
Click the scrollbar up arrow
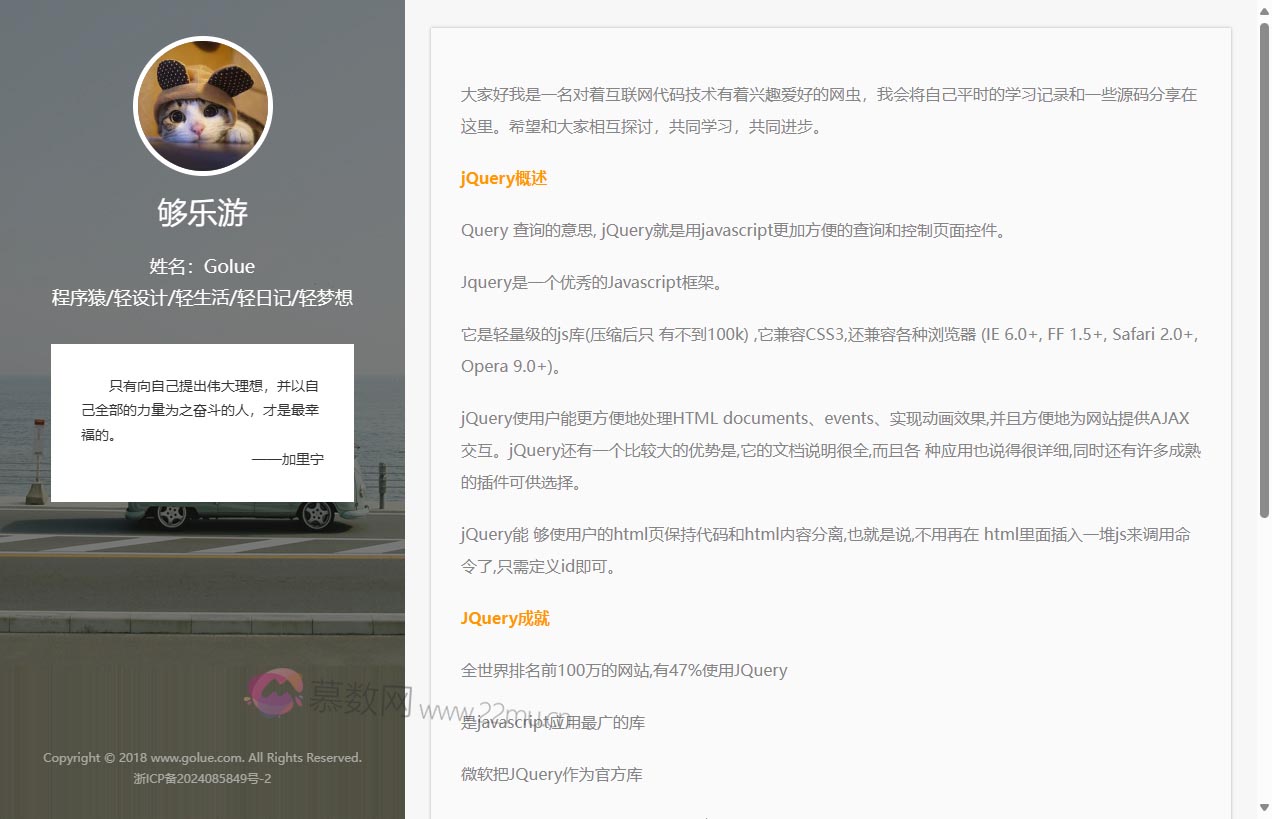(1263, 9)
